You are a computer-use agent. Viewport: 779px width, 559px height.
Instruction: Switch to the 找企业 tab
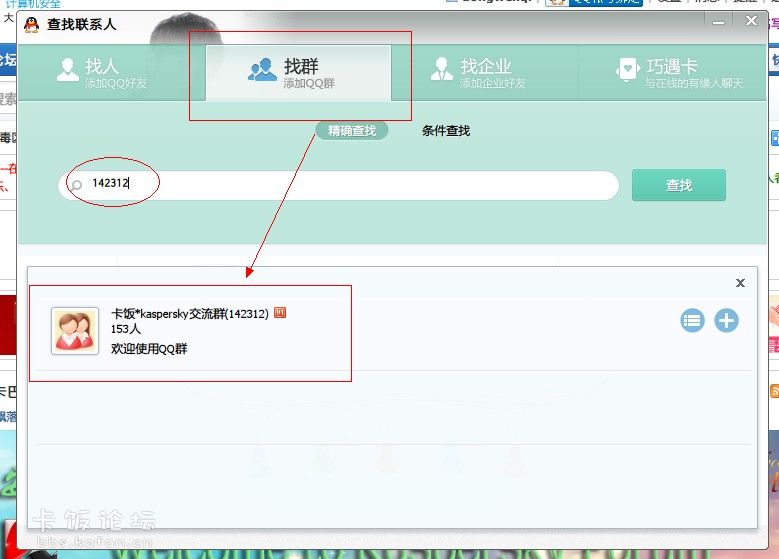485,73
